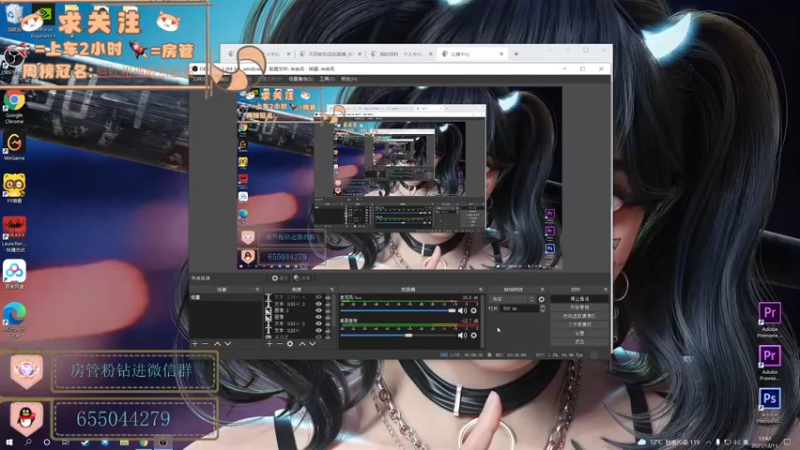
Task: Click the taskbar search icon
Action: click(28, 442)
